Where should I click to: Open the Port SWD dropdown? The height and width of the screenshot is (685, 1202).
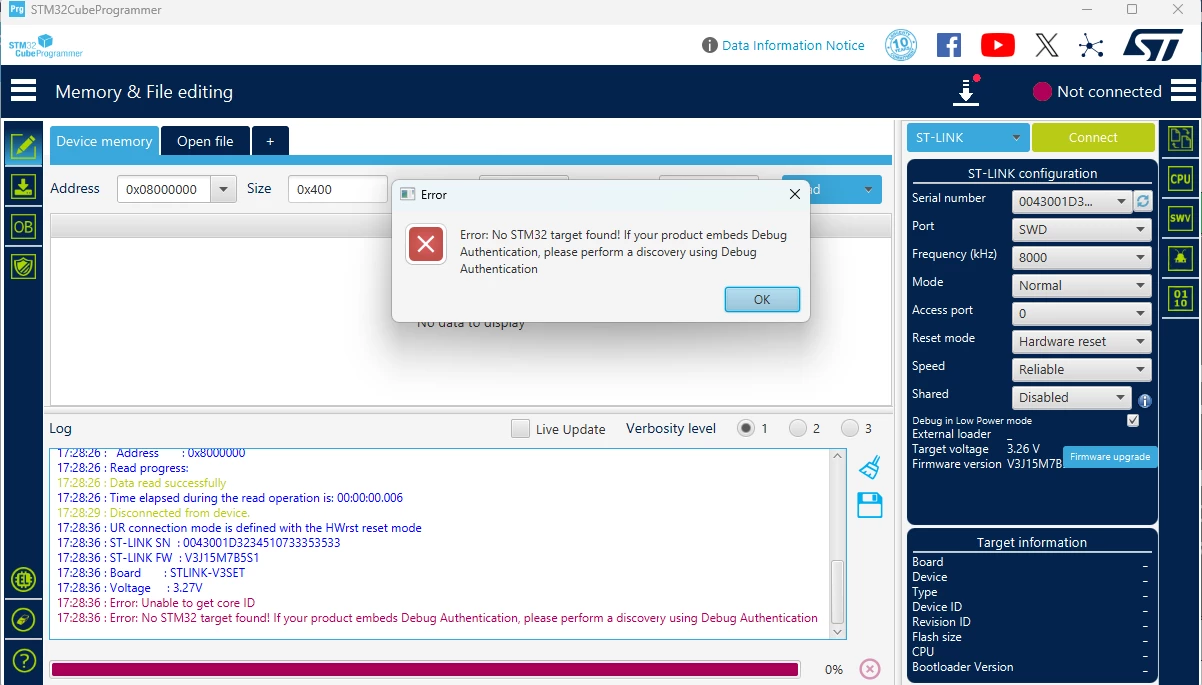pyautogui.click(x=1081, y=229)
